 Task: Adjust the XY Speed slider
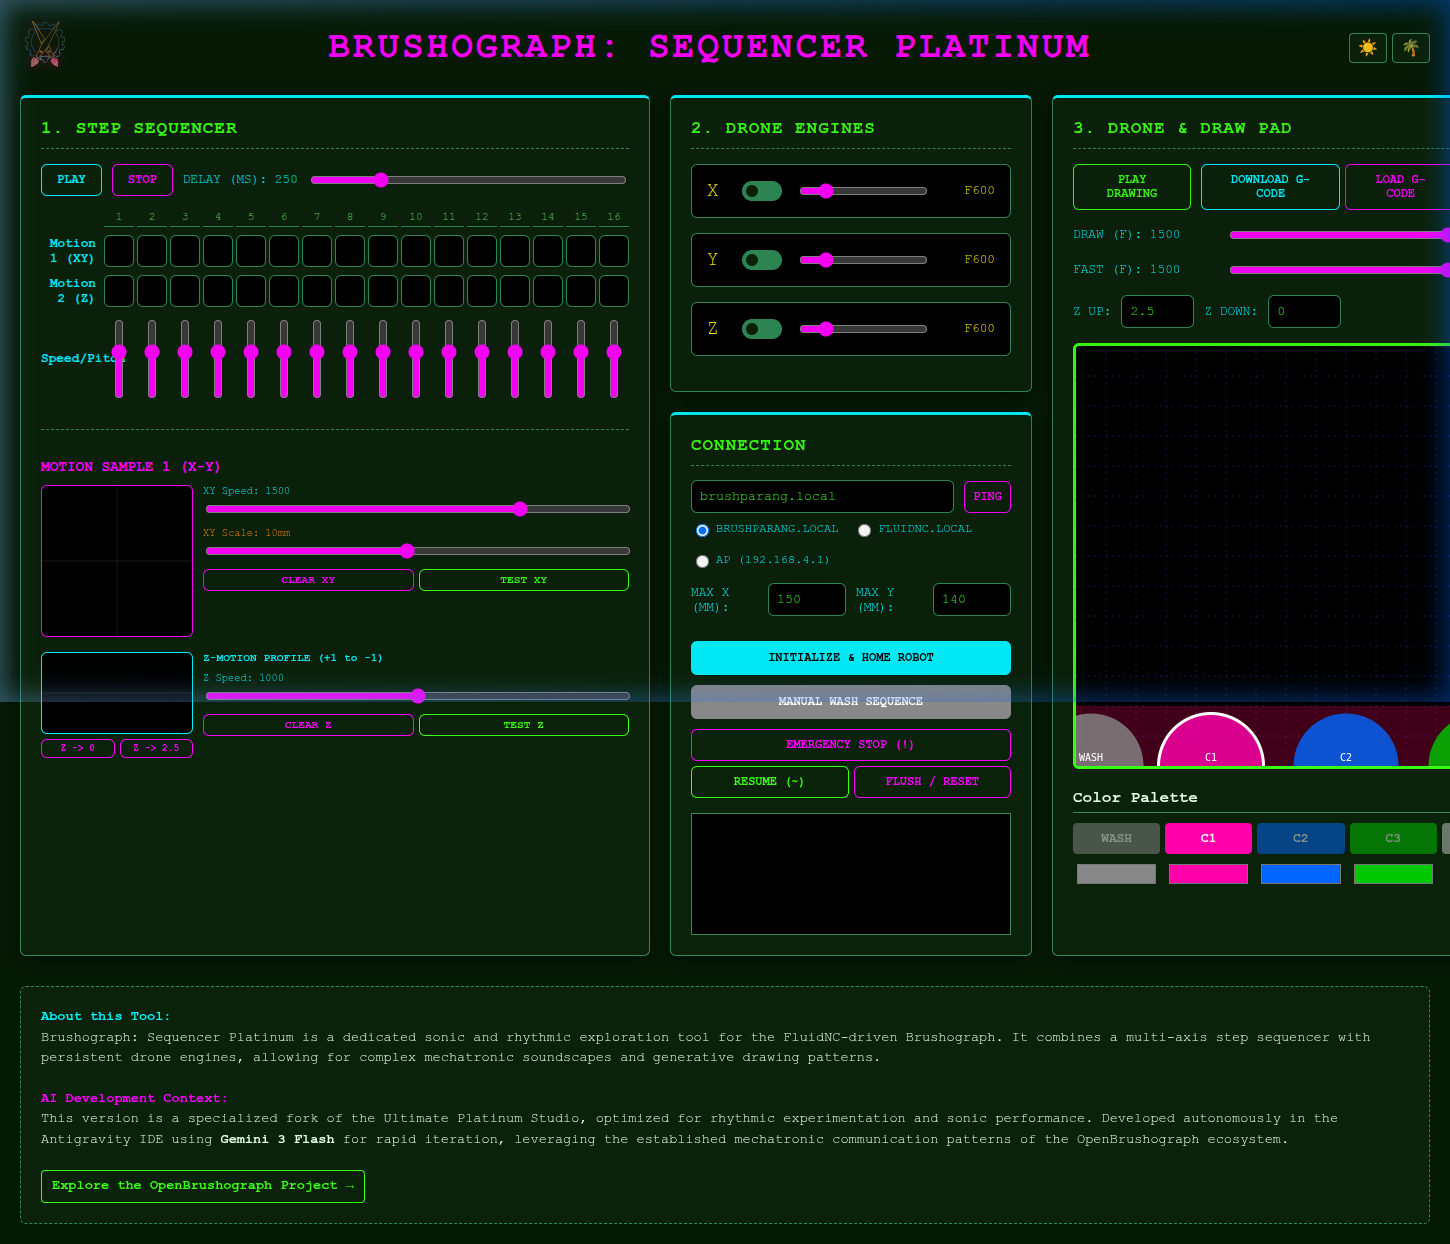[x=417, y=509]
